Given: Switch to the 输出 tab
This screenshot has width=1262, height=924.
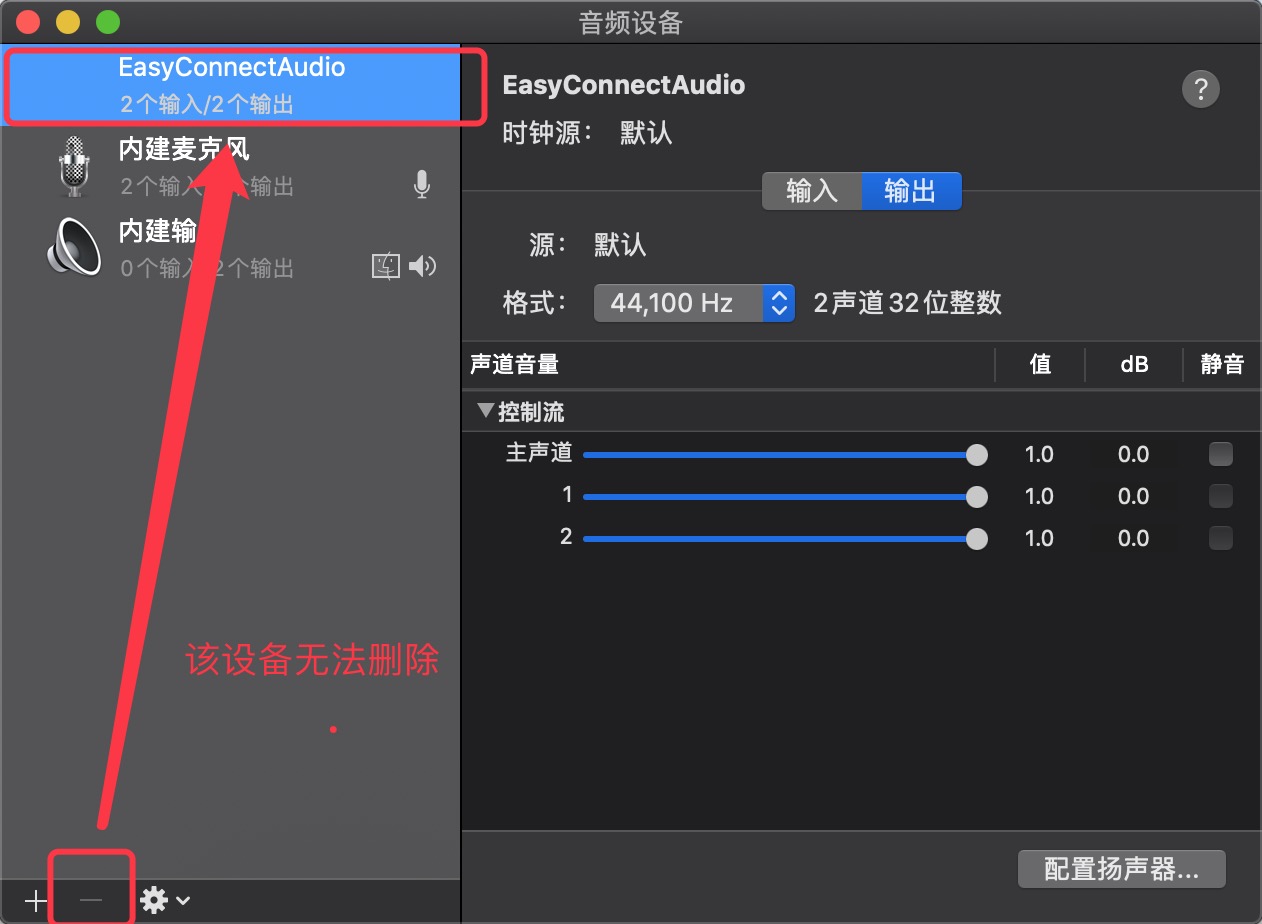Looking at the screenshot, I should tap(911, 191).
